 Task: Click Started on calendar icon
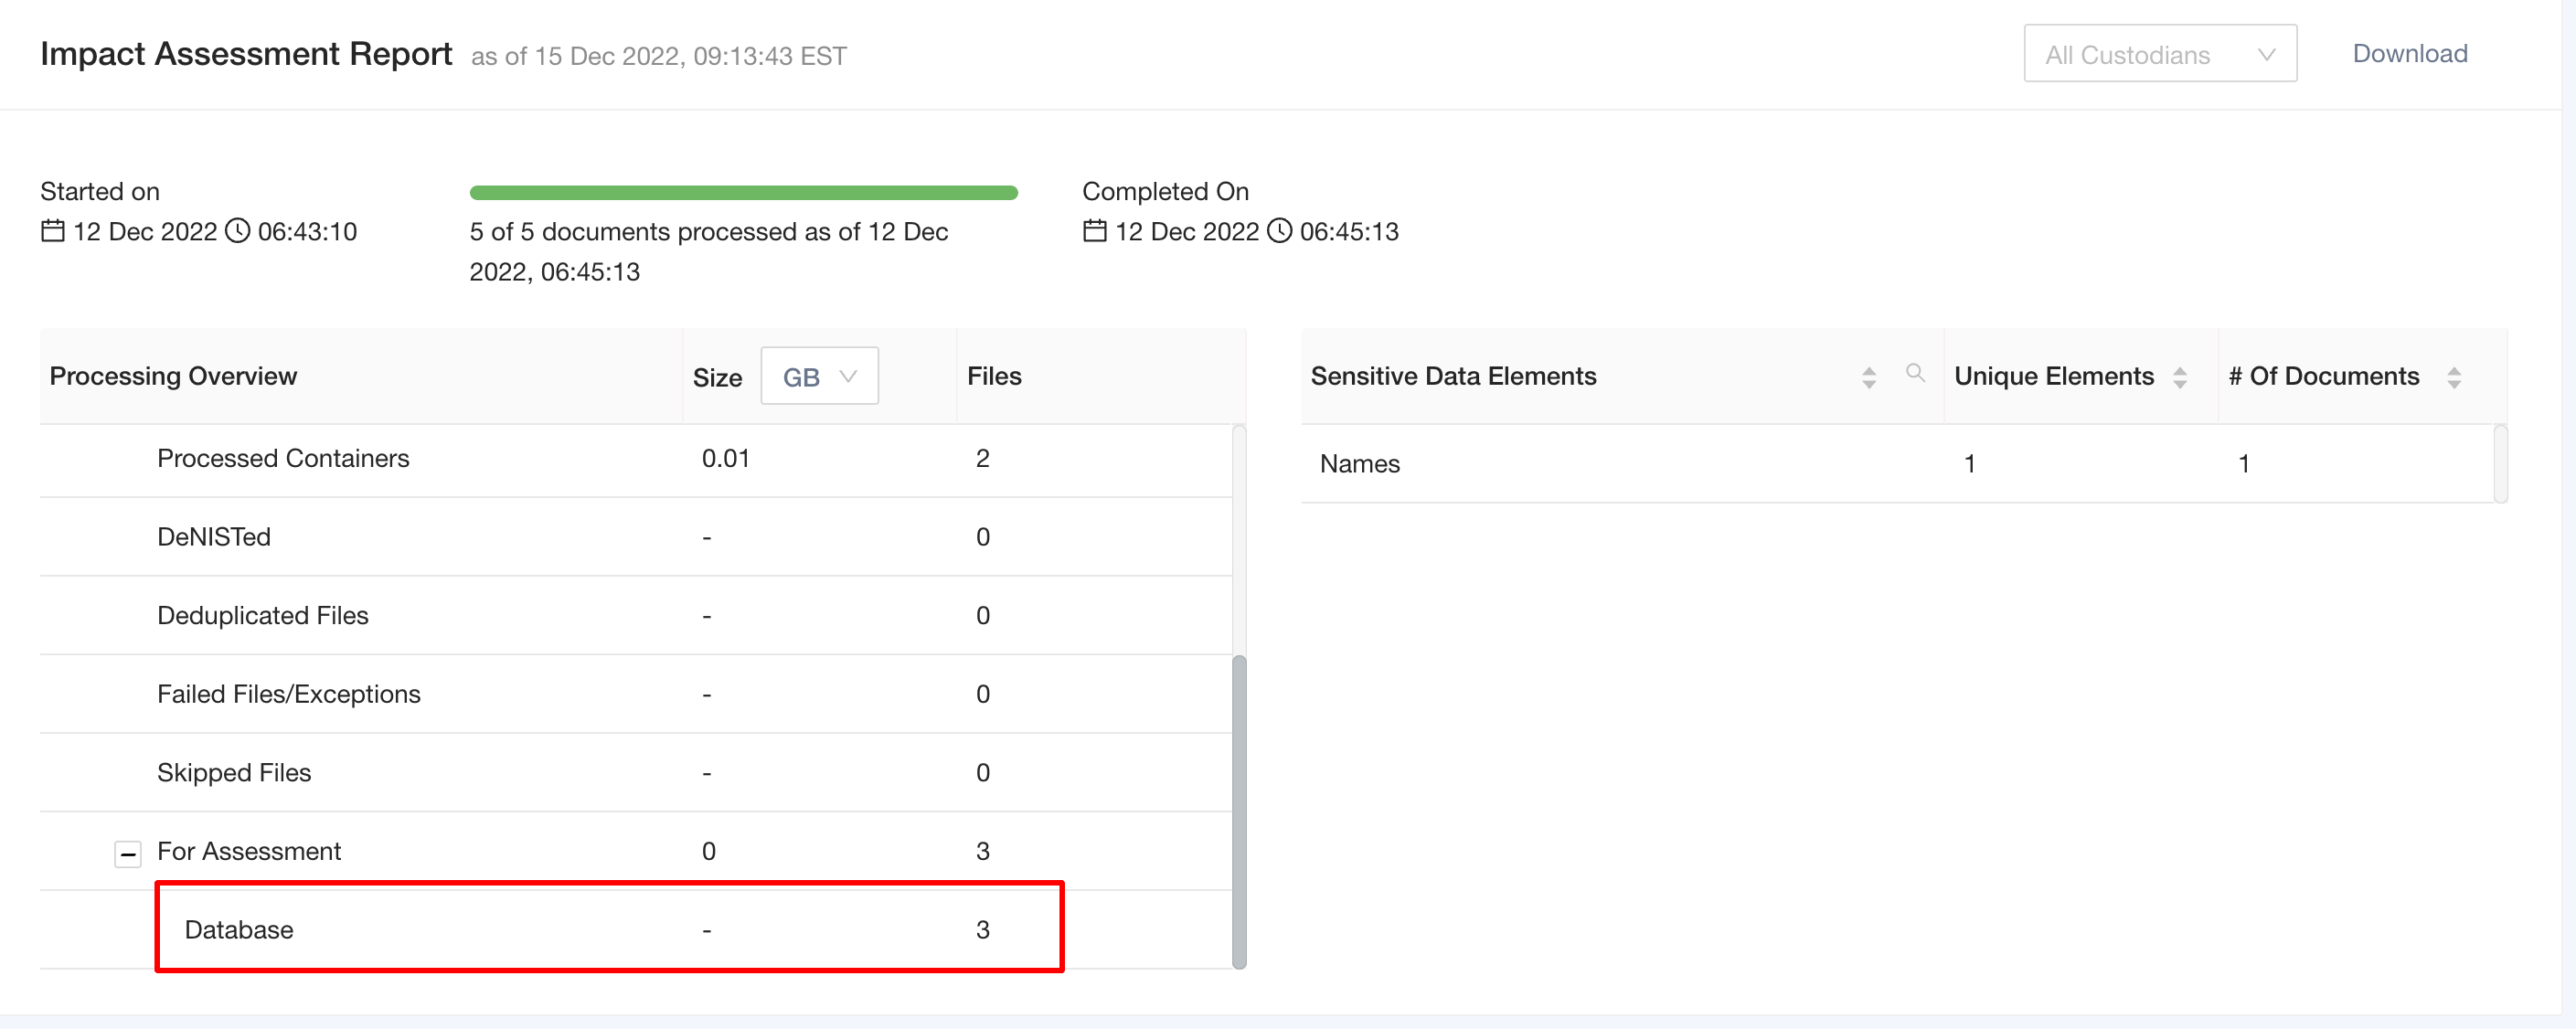tap(53, 231)
